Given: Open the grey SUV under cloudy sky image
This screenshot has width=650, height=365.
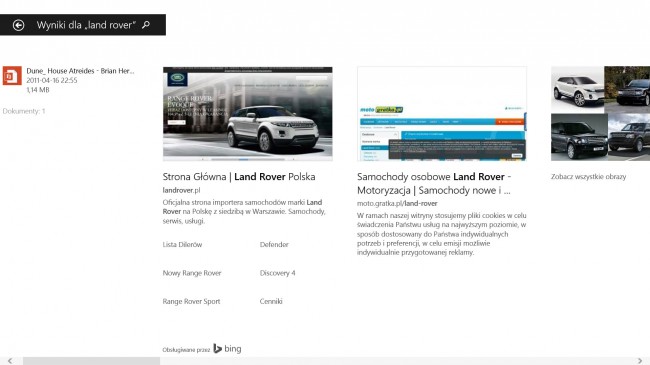Looking at the screenshot, I should coord(629,137).
